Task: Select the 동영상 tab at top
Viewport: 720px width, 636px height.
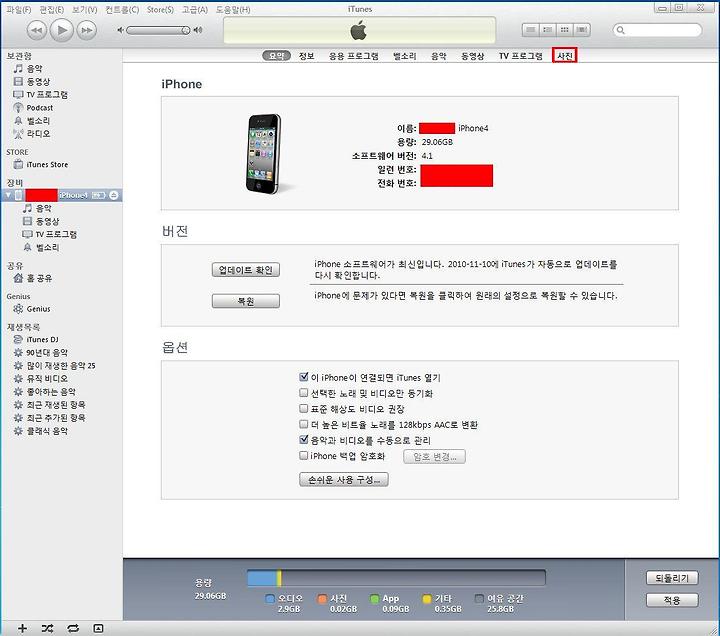Action: click(472, 56)
